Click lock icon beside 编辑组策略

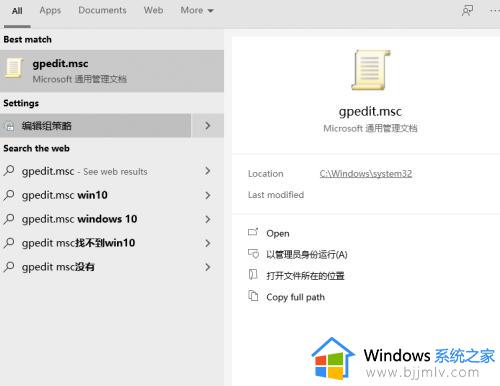(10, 126)
